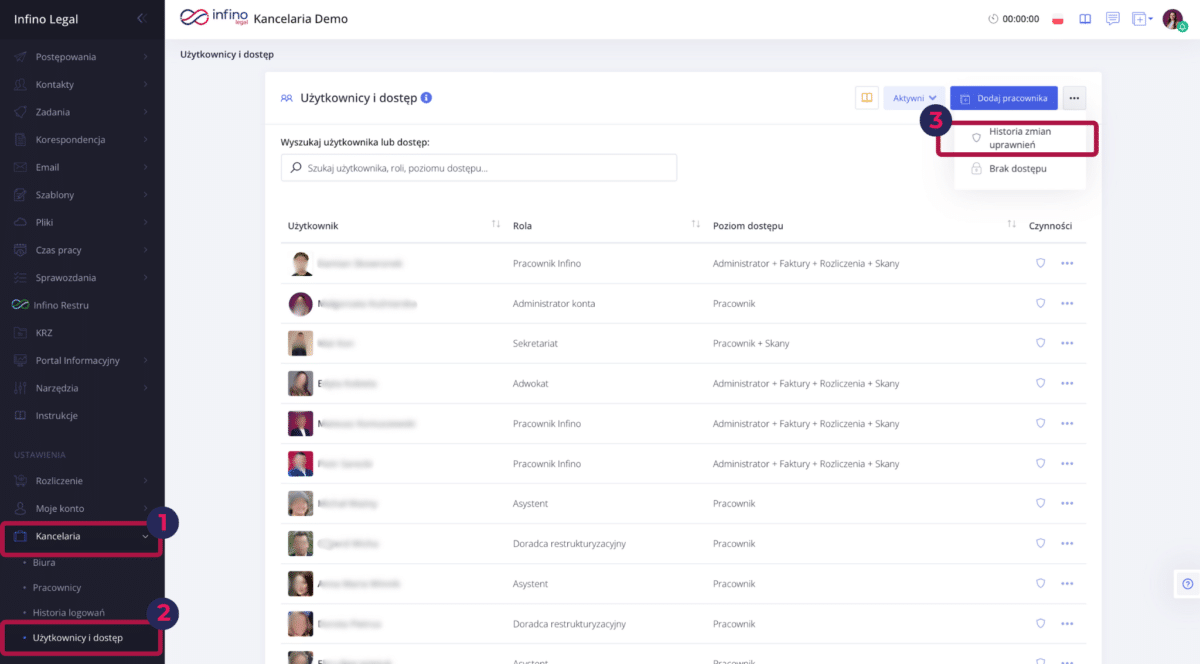Image resolution: width=1200 pixels, height=664 pixels.
Task: Focus the Szukaj użytkownika search field
Action: (479, 168)
